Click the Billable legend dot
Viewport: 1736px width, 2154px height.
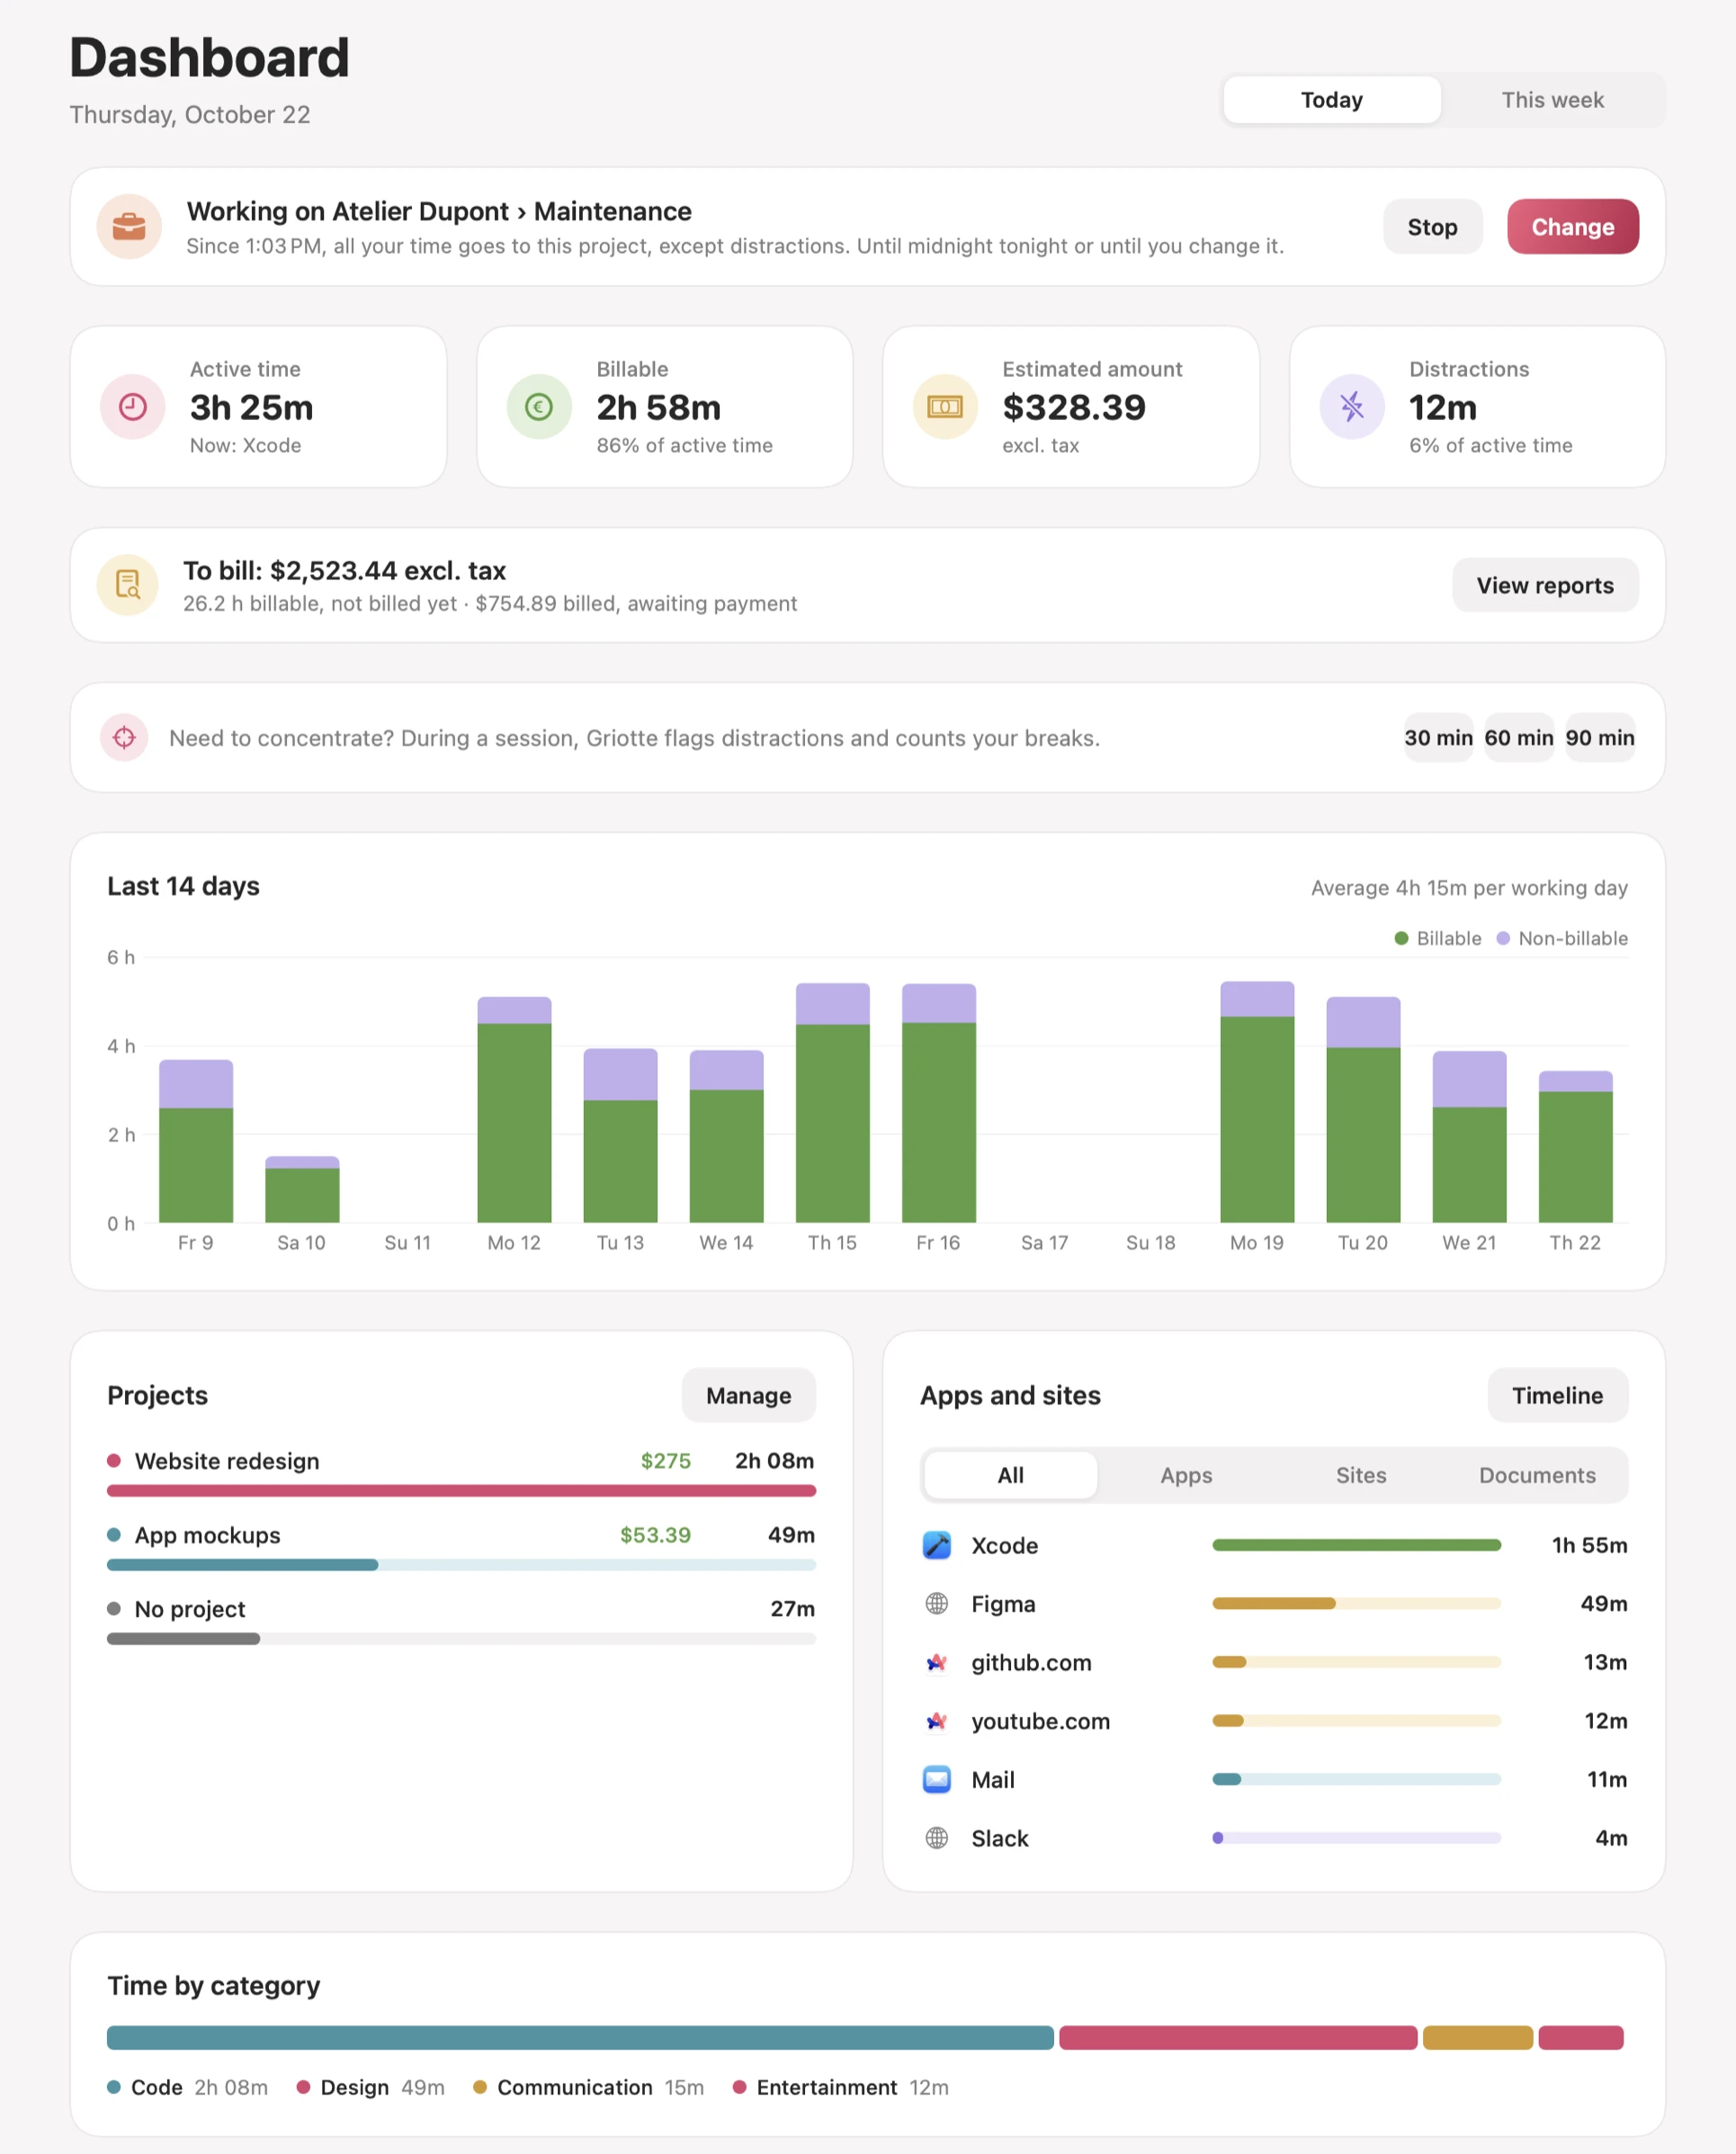(x=1401, y=939)
